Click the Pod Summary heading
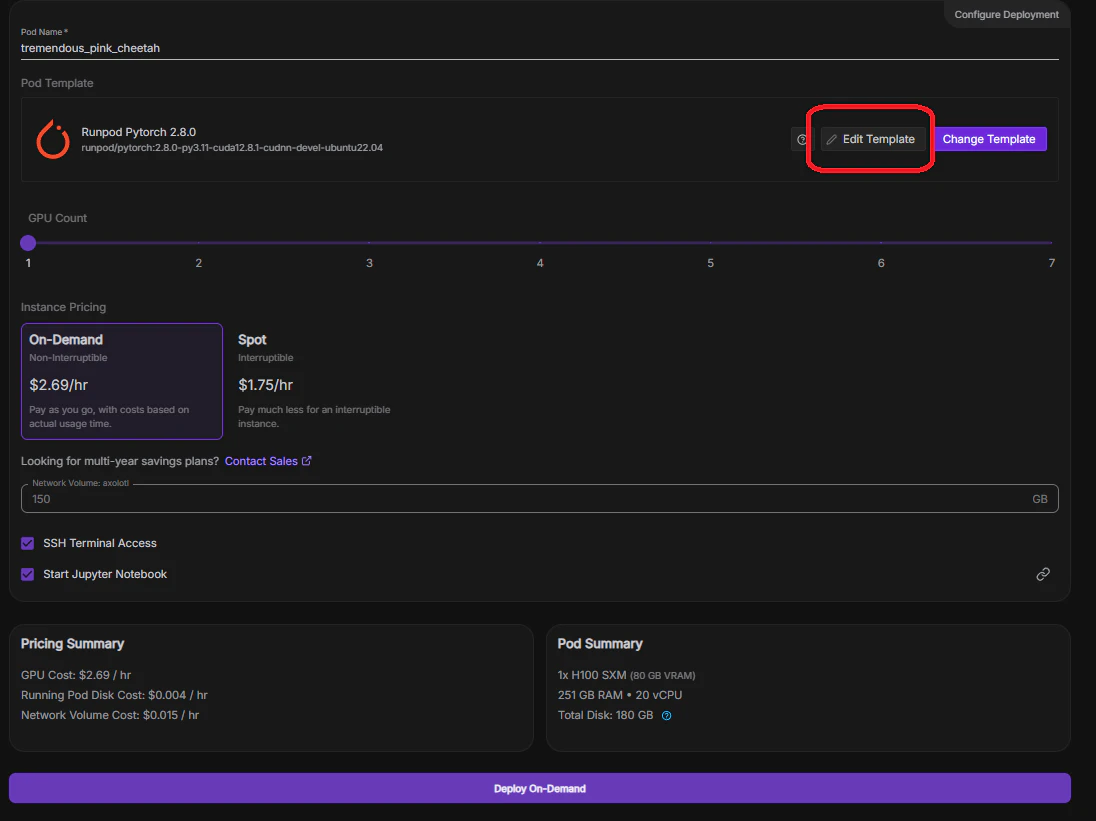The width and height of the screenshot is (1096, 821). pyautogui.click(x=600, y=644)
